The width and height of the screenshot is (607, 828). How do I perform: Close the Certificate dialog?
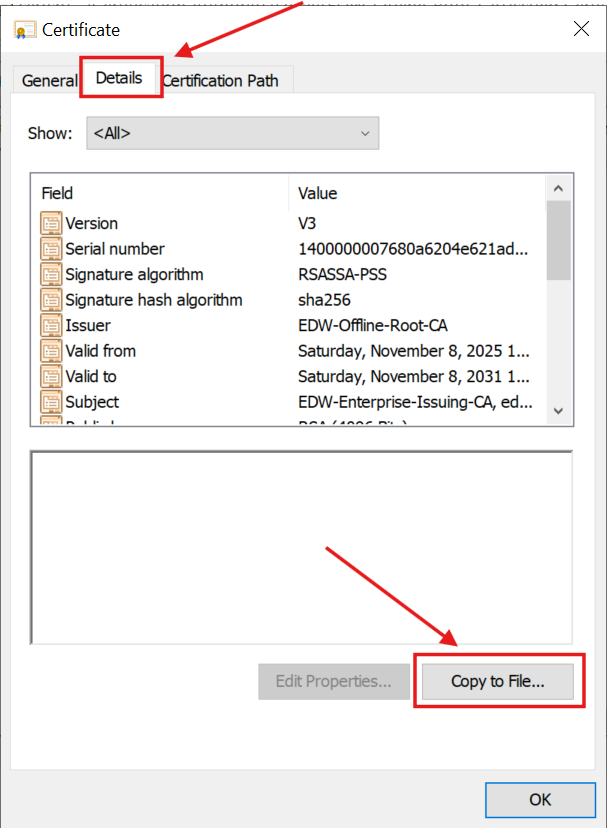581,29
